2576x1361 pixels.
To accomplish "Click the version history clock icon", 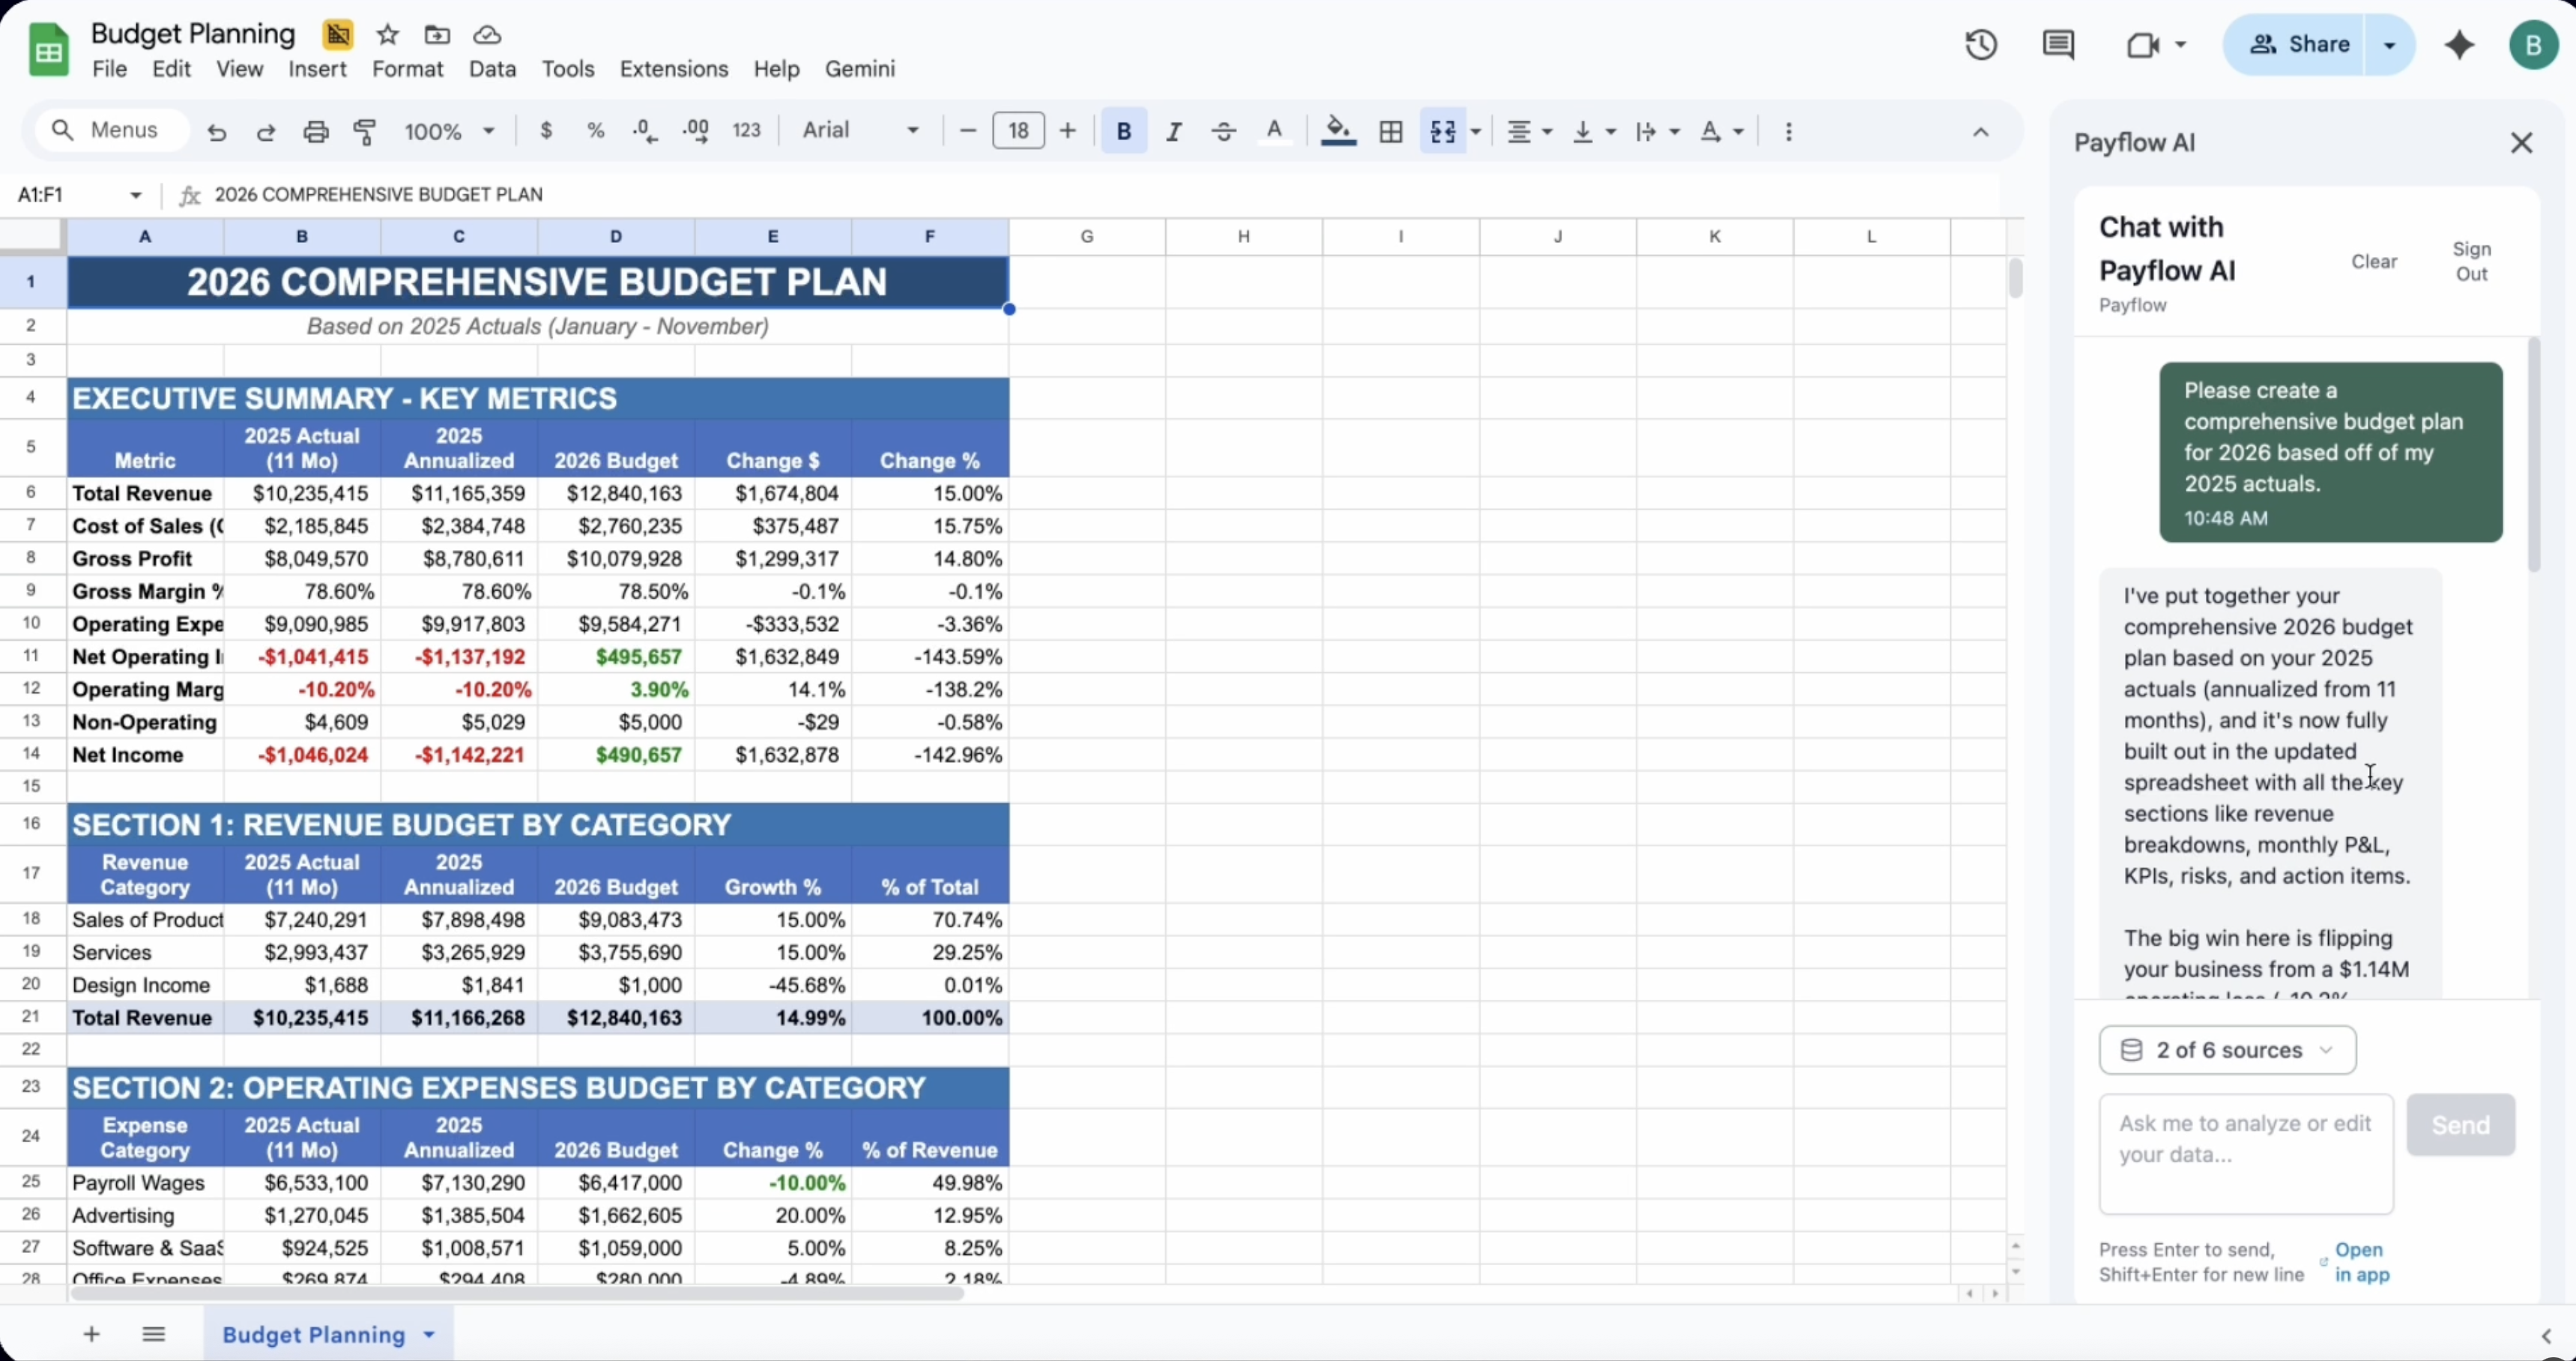I will [x=1980, y=45].
